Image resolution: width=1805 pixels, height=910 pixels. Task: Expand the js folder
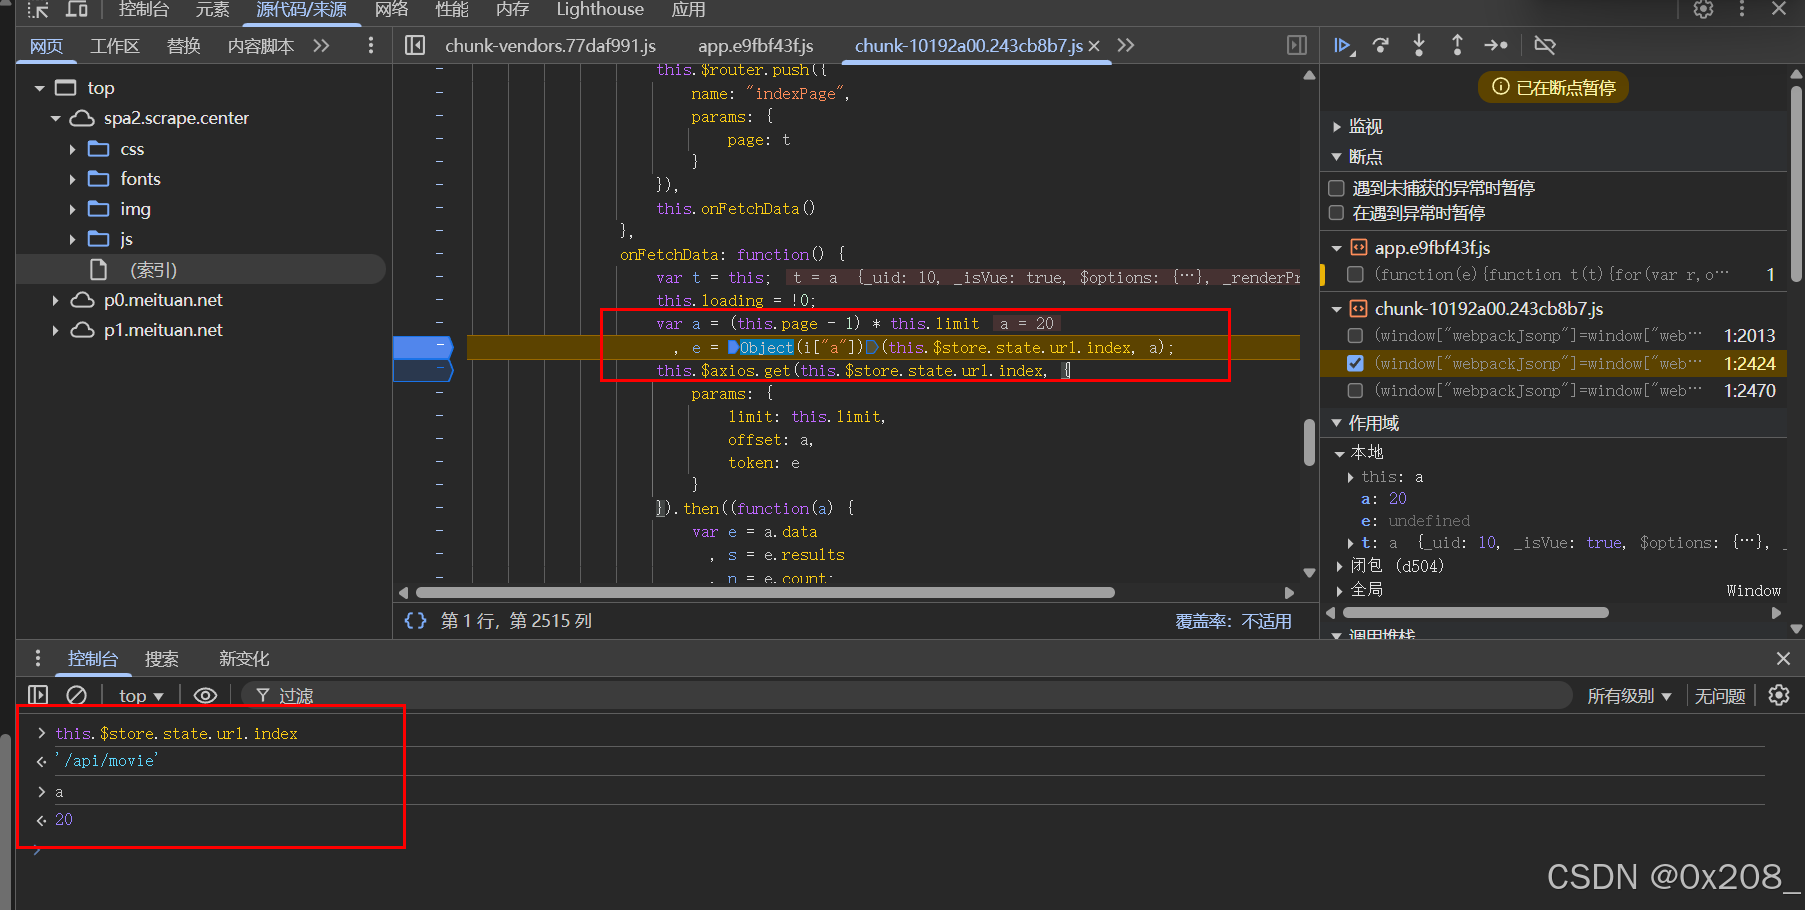(x=72, y=239)
